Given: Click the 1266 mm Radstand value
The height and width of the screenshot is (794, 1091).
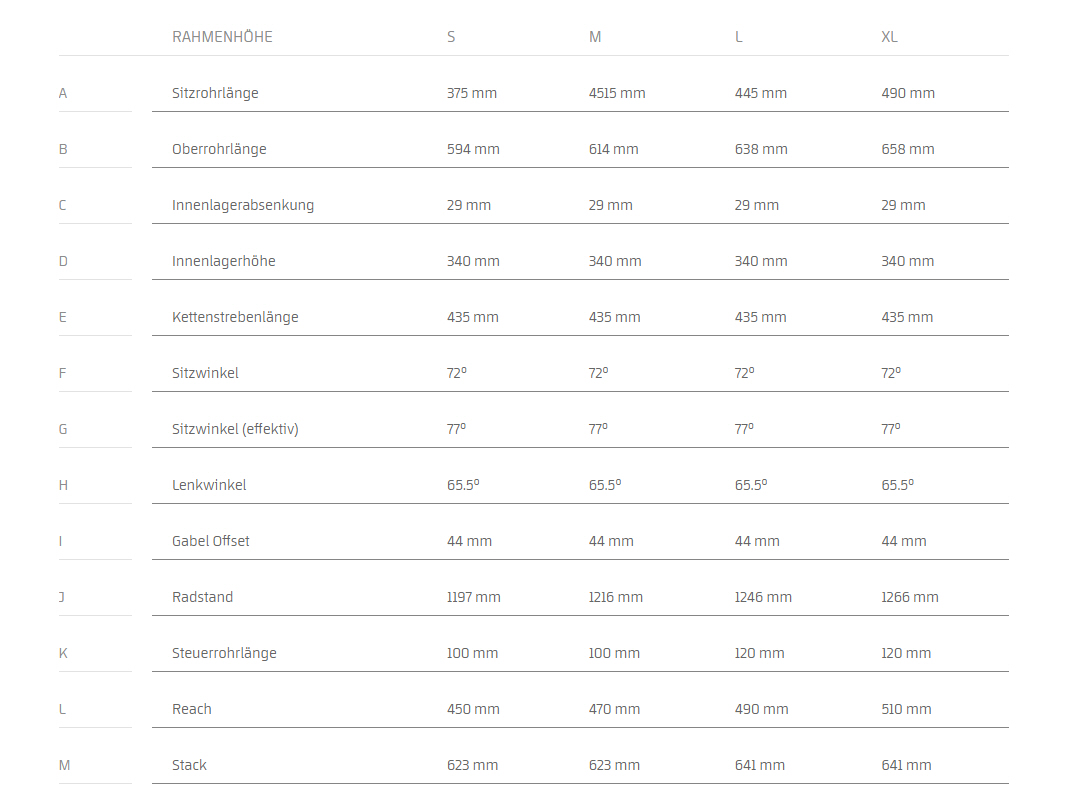Looking at the screenshot, I should (909, 597).
